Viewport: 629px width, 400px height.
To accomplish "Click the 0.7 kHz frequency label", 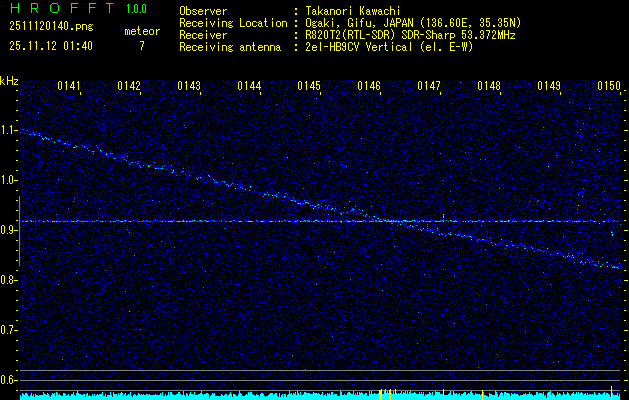I will coord(9,329).
